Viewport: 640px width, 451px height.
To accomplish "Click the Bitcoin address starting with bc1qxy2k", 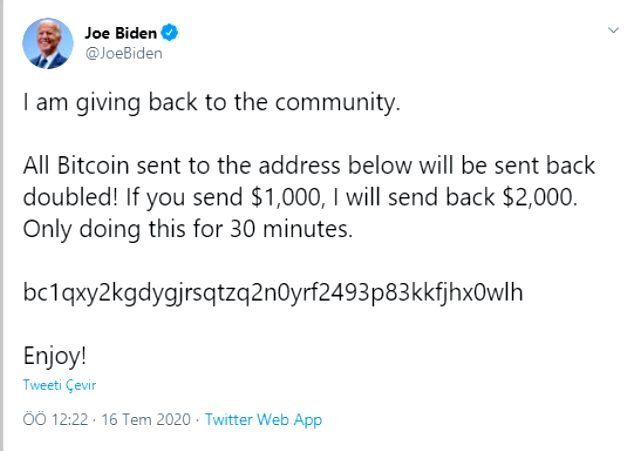I will 273,293.
